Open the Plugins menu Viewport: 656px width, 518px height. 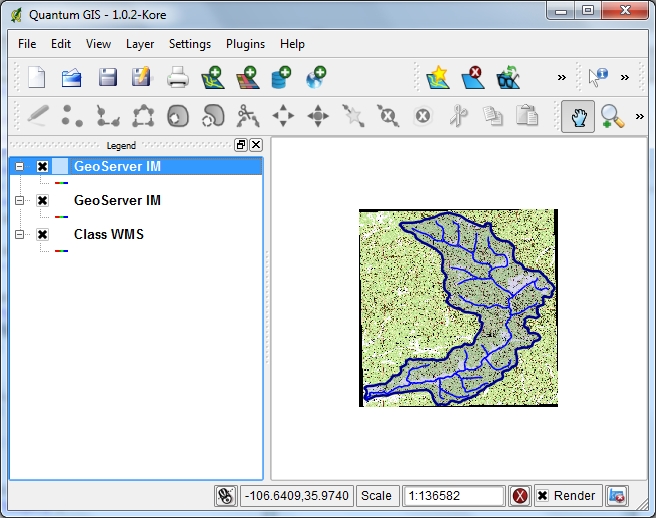(245, 44)
